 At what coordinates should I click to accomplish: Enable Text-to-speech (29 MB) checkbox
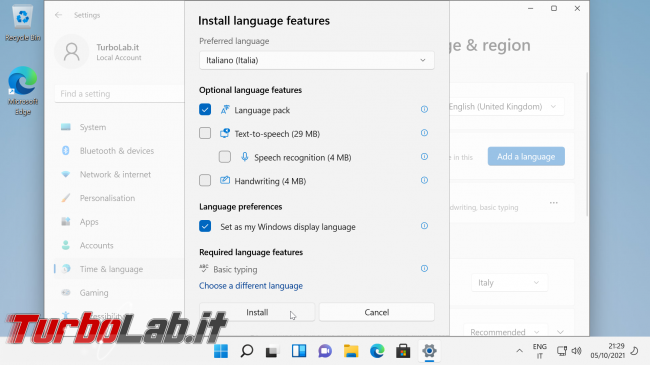click(x=205, y=133)
